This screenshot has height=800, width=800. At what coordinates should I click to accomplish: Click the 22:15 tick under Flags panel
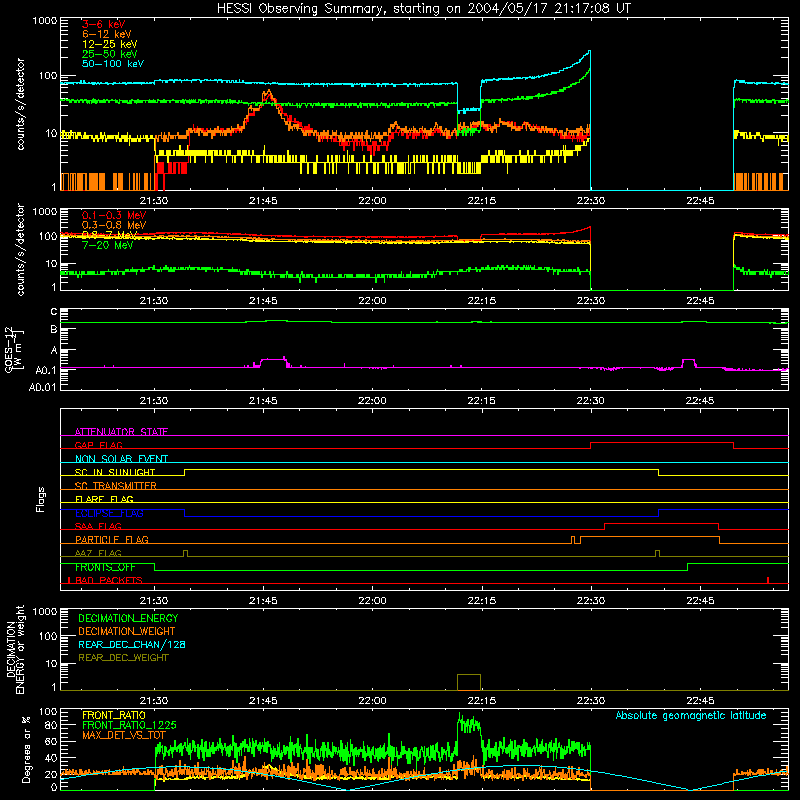pos(482,601)
